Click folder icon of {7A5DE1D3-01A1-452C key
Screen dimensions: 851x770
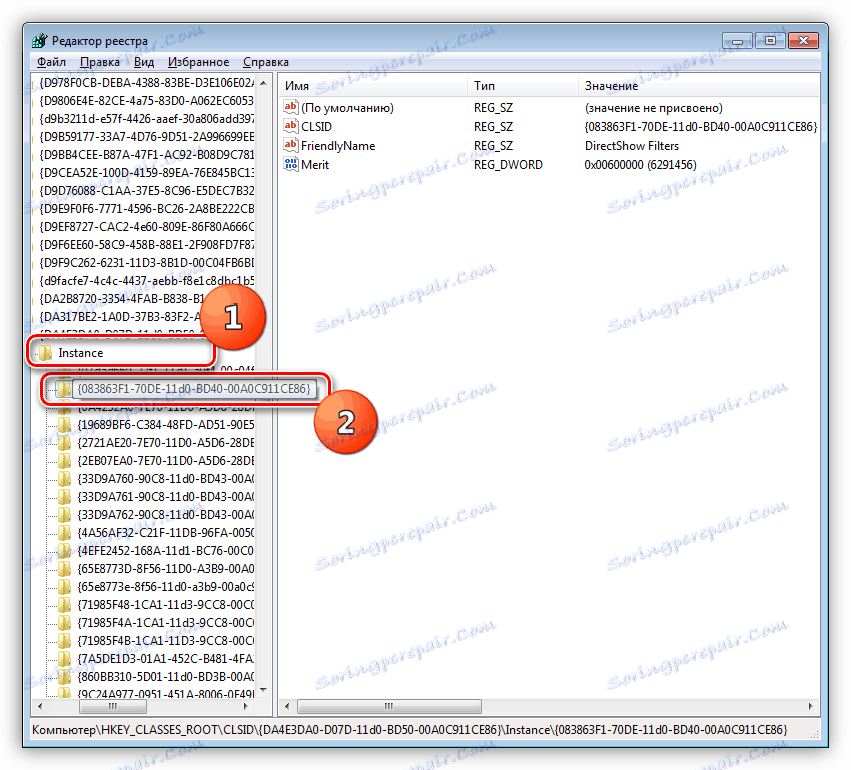coord(64,659)
